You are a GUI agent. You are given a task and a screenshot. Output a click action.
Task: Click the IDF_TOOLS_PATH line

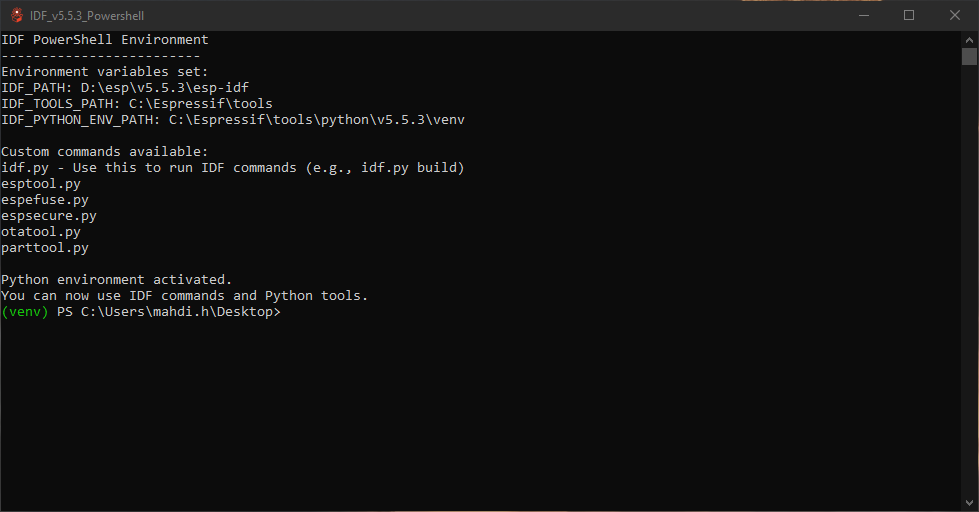click(x=137, y=104)
